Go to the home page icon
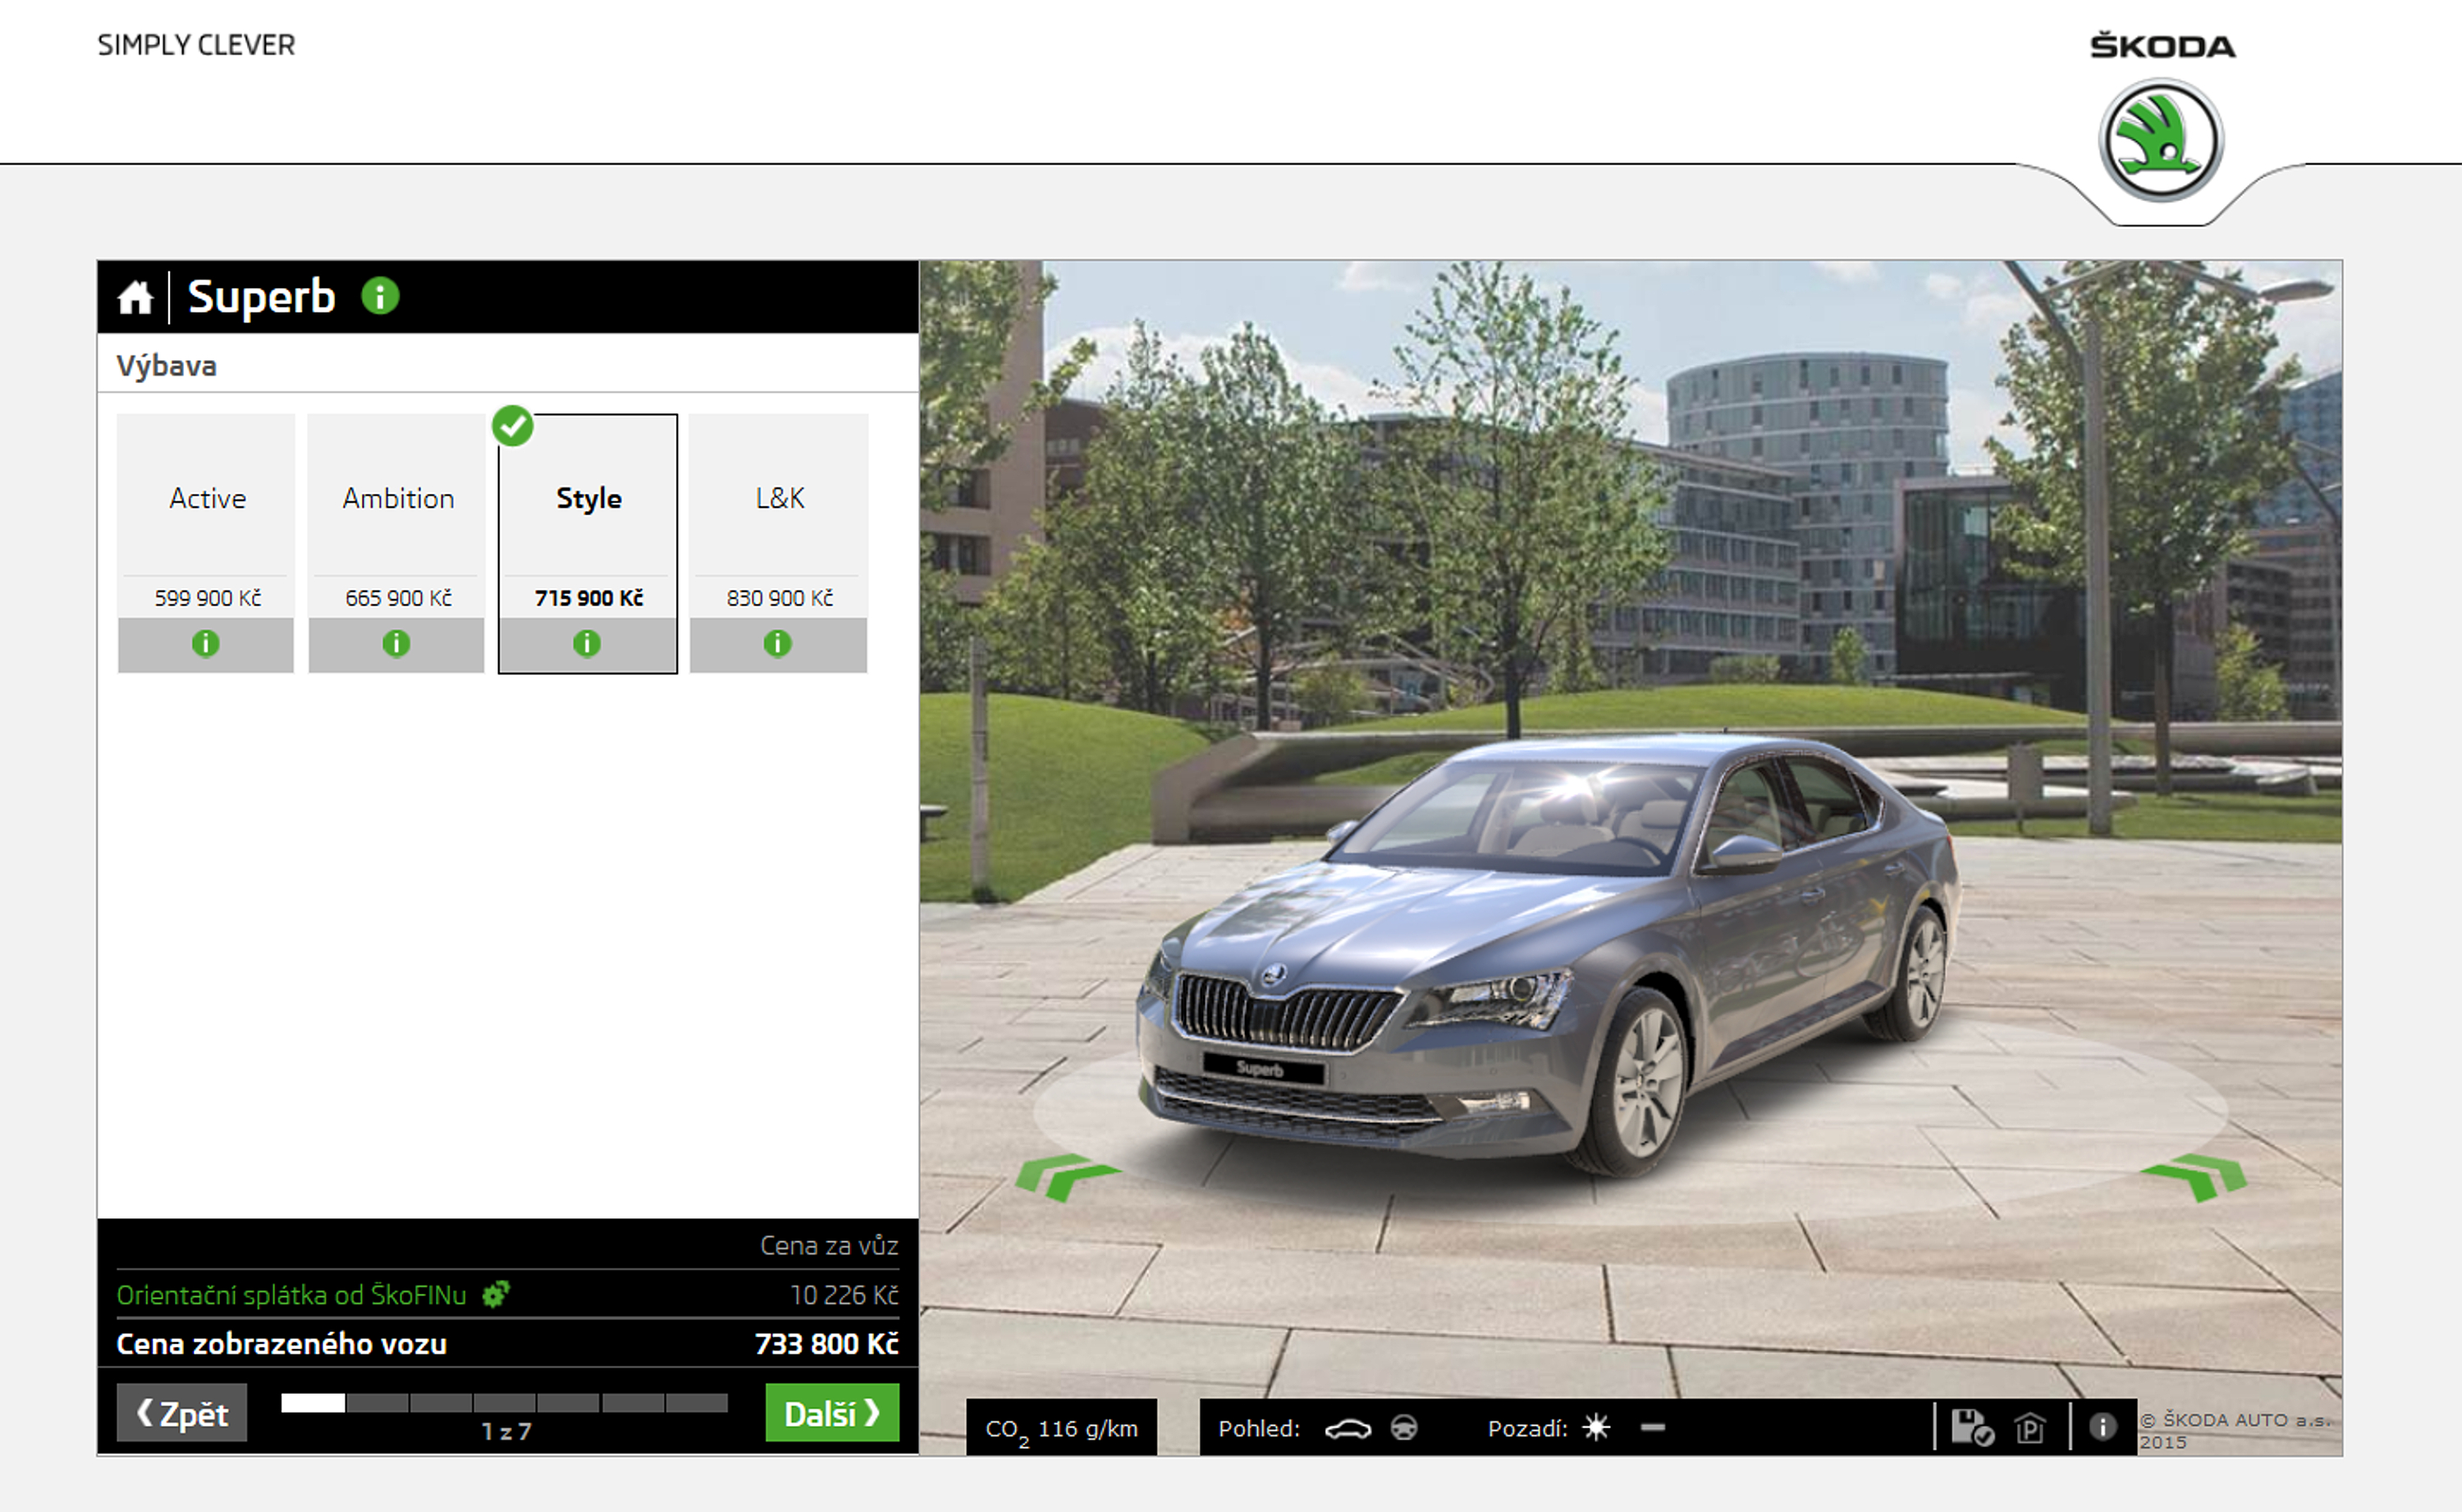 click(135, 297)
